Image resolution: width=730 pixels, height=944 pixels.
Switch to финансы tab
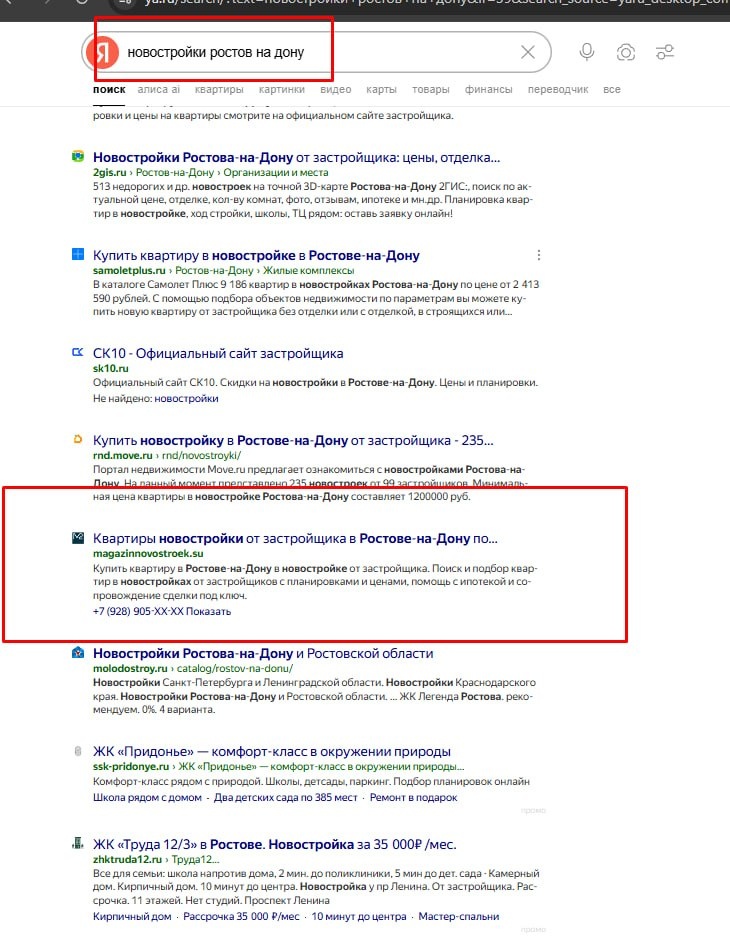coord(489,89)
